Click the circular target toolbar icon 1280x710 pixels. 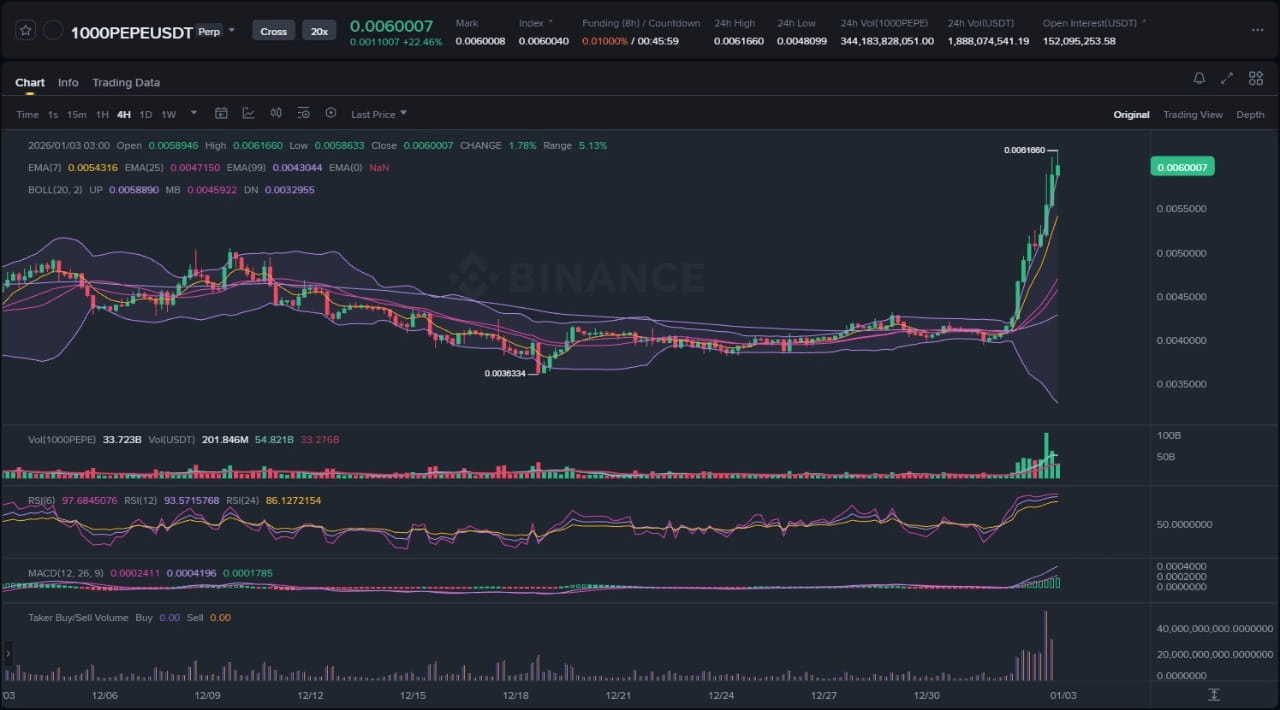[x=331, y=113]
